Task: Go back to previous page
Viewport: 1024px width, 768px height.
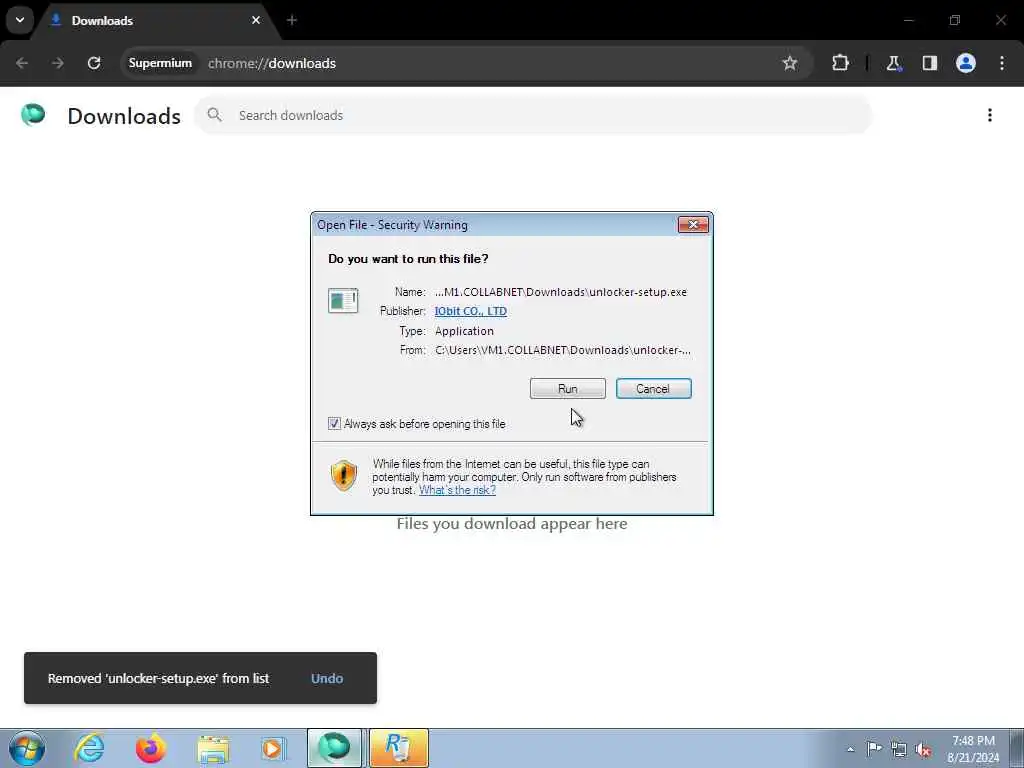Action: 22,63
